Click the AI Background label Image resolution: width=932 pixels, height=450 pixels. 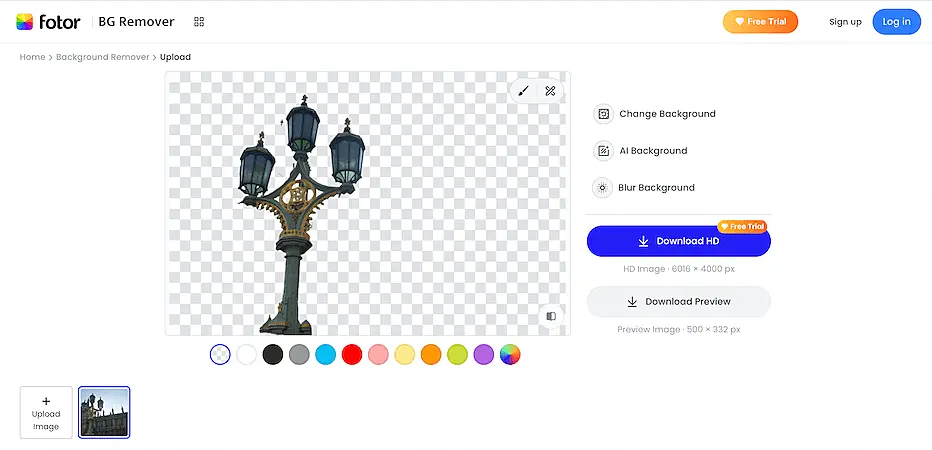click(653, 150)
